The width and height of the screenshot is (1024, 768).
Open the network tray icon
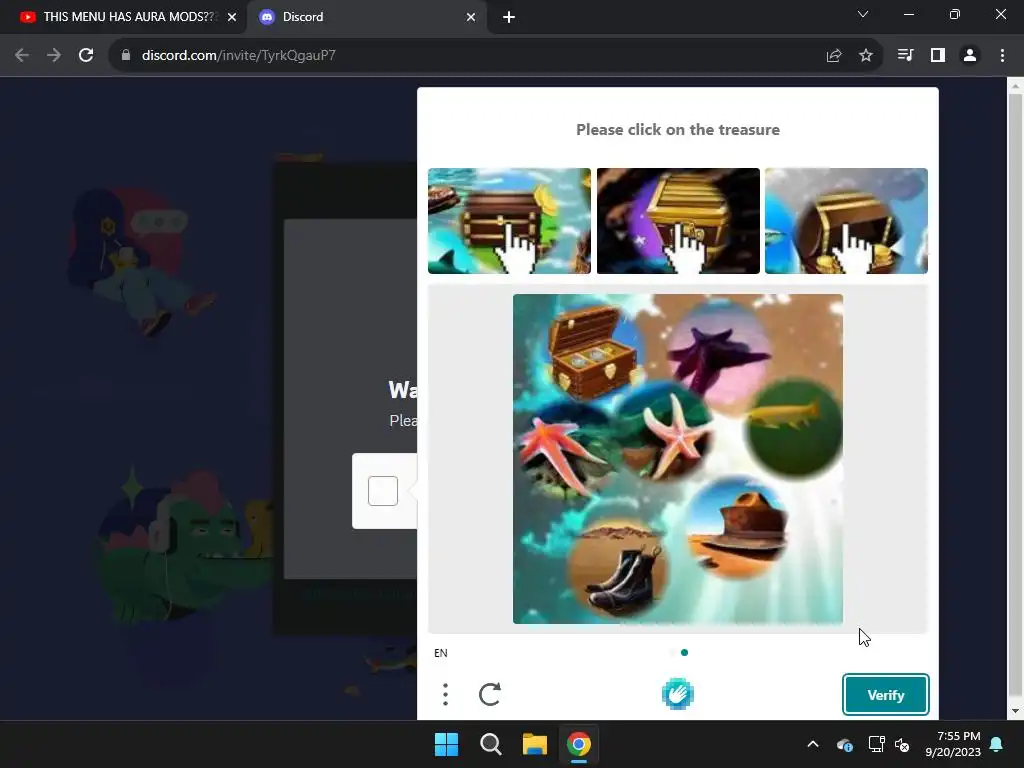tap(876, 744)
